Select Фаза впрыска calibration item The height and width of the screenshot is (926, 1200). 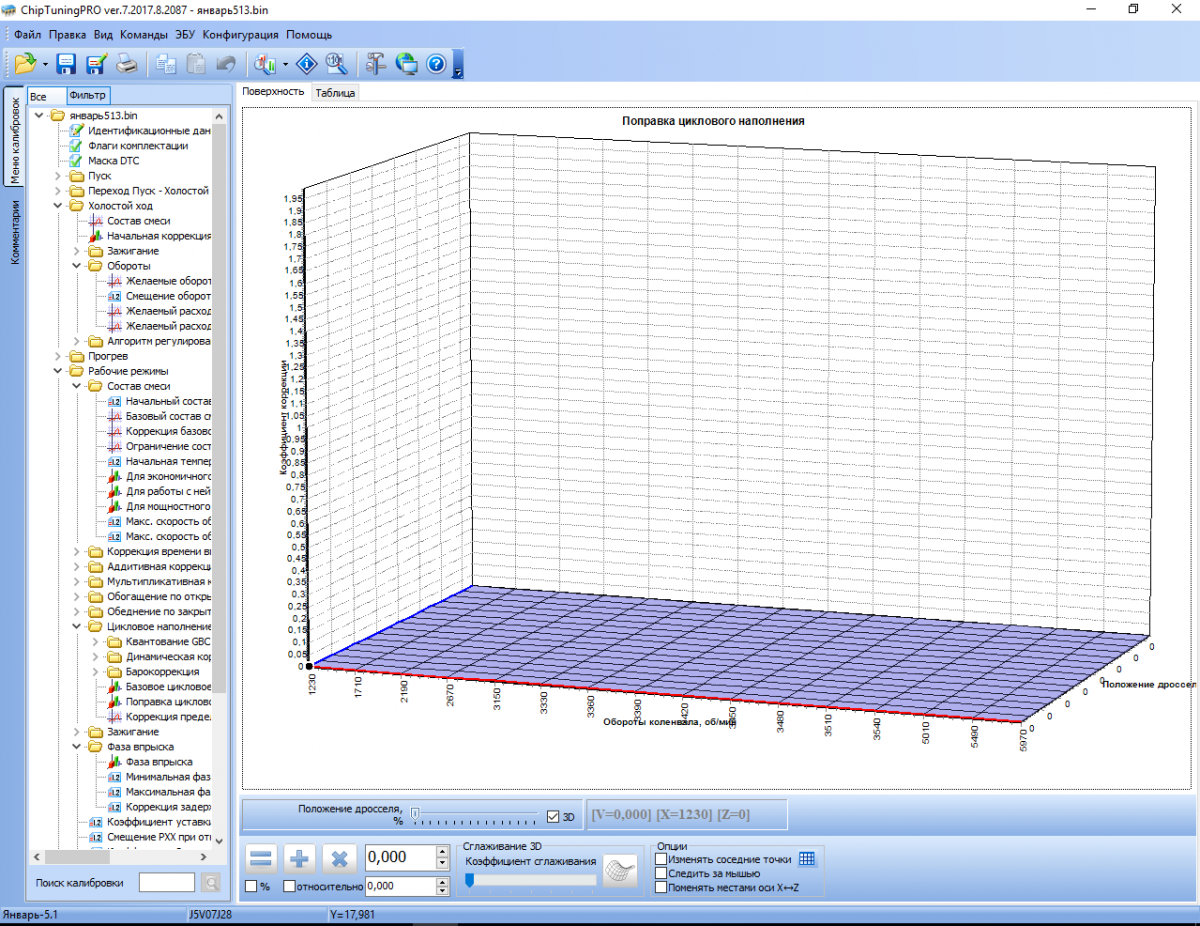(x=159, y=762)
